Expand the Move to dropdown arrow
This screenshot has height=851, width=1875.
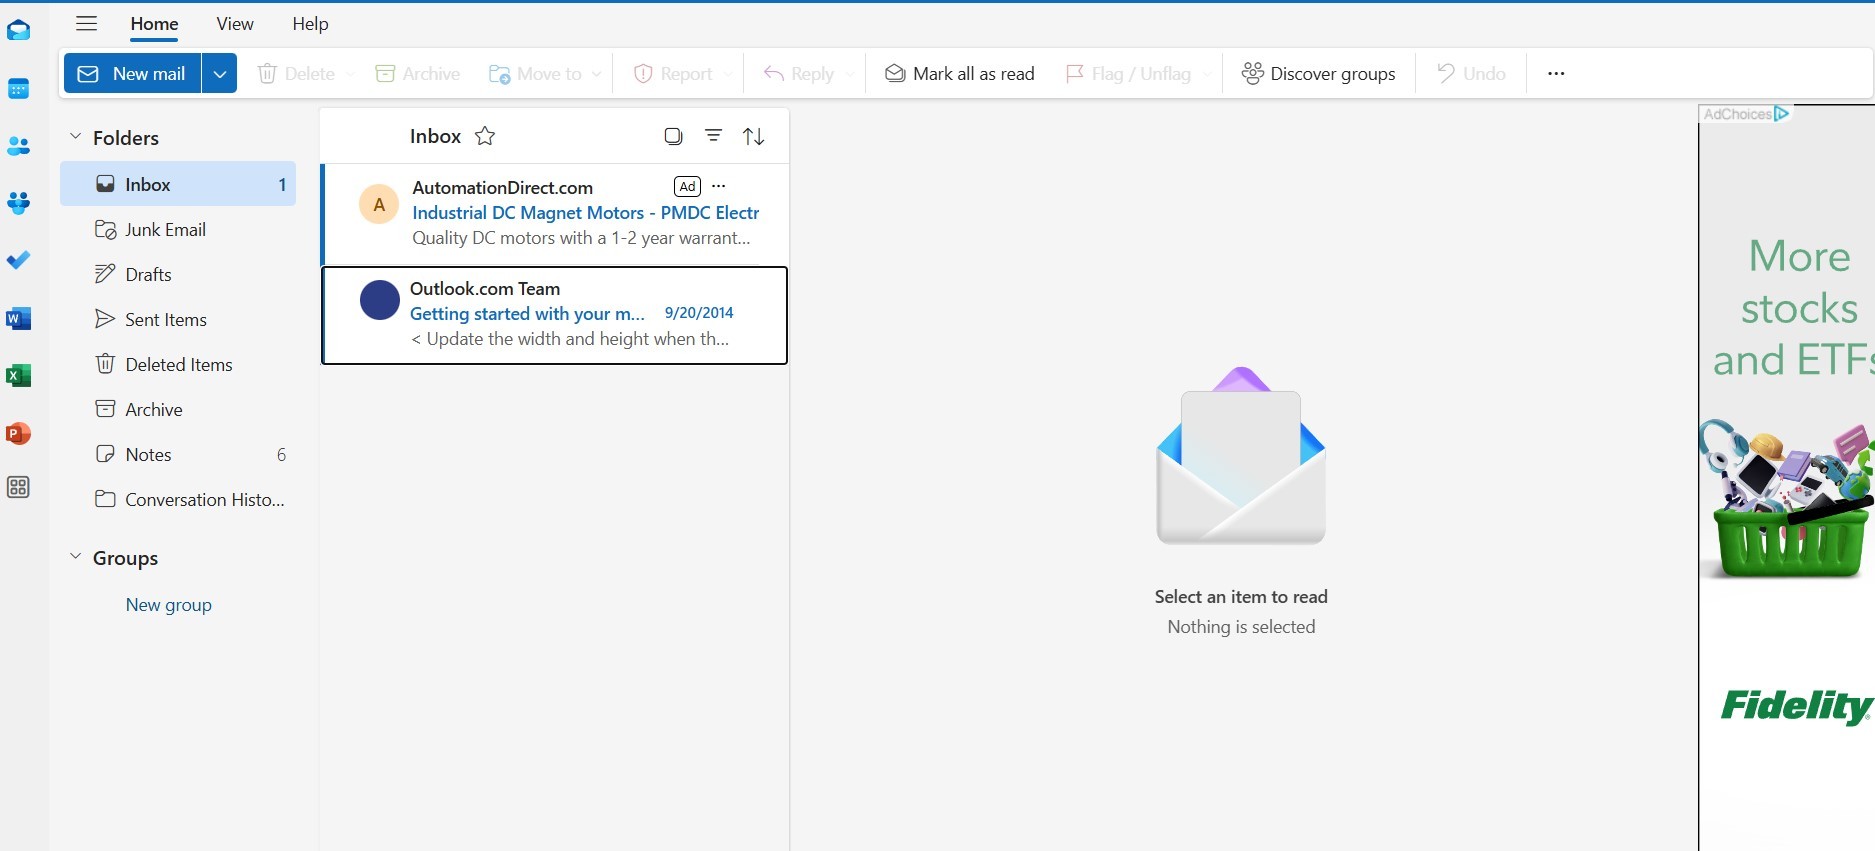click(x=597, y=74)
